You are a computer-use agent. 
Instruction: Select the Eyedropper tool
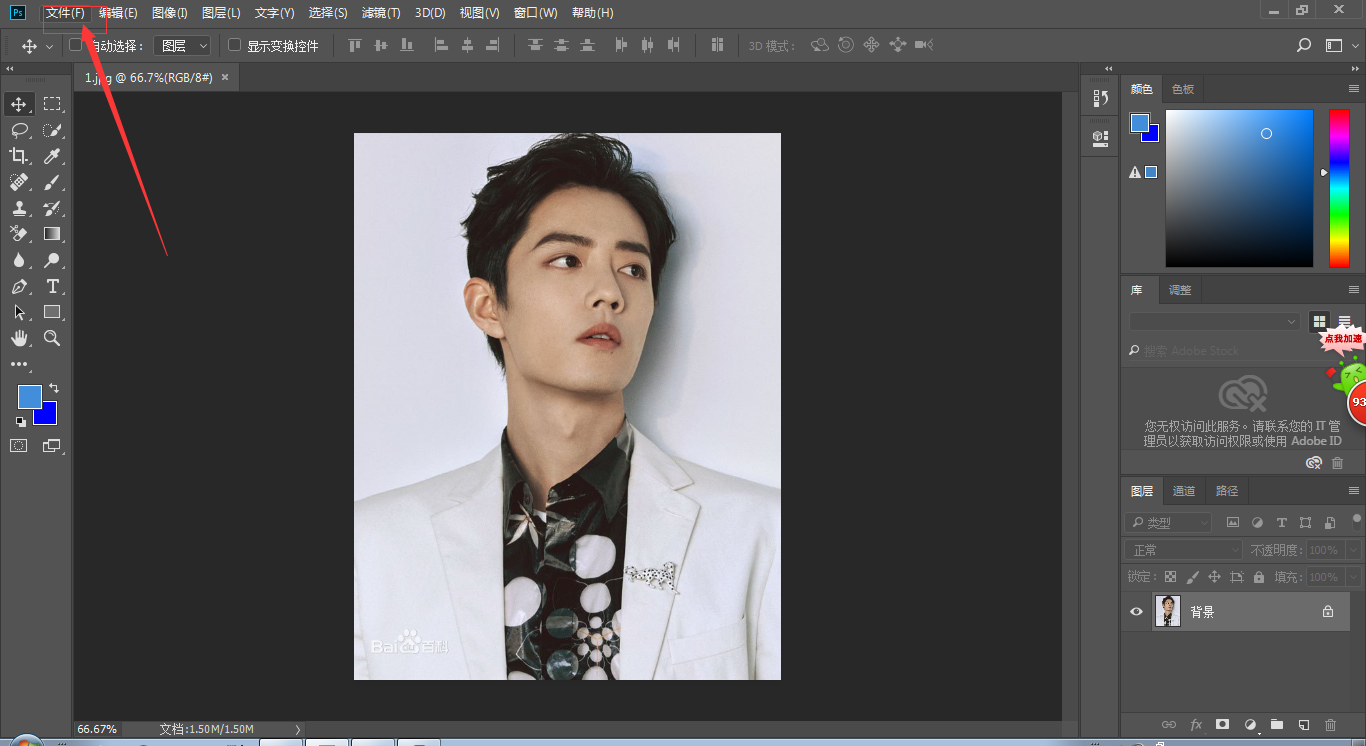coord(52,156)
